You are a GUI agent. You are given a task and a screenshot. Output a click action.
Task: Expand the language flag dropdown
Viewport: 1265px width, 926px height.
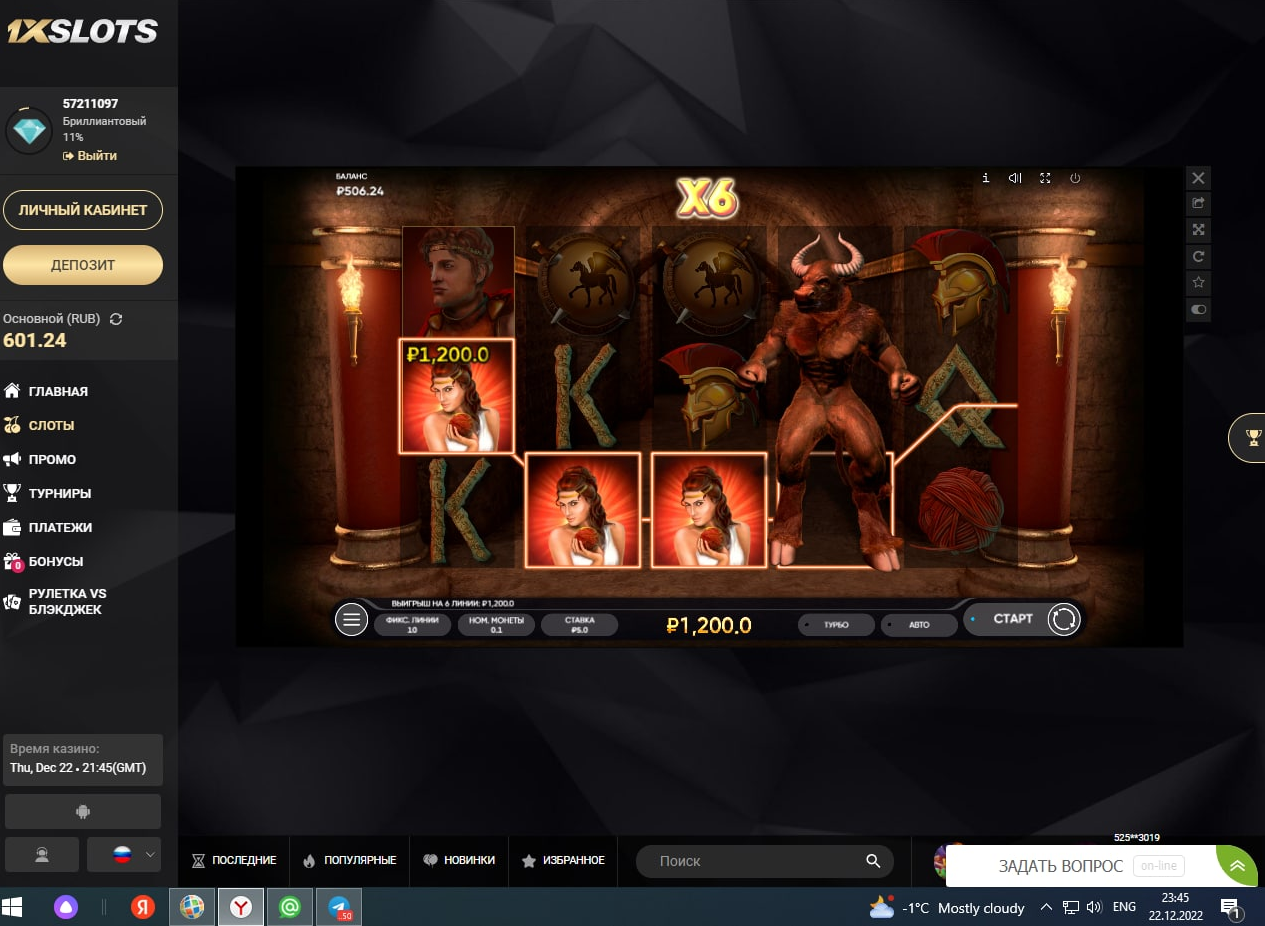coord(124,855)
